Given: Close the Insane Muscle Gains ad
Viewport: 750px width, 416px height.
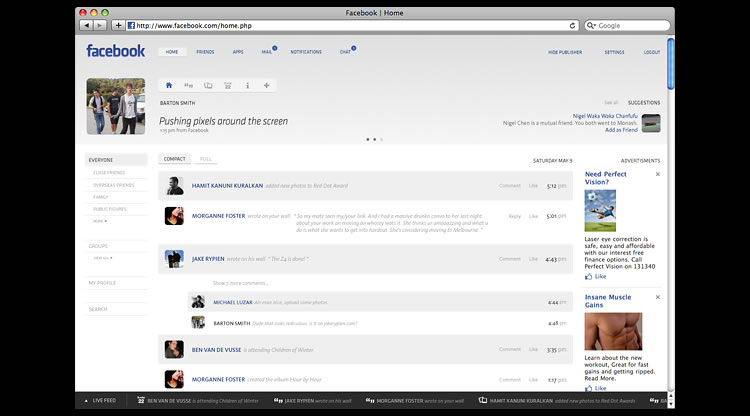Looking at the screenshot, I should (657, 296).
